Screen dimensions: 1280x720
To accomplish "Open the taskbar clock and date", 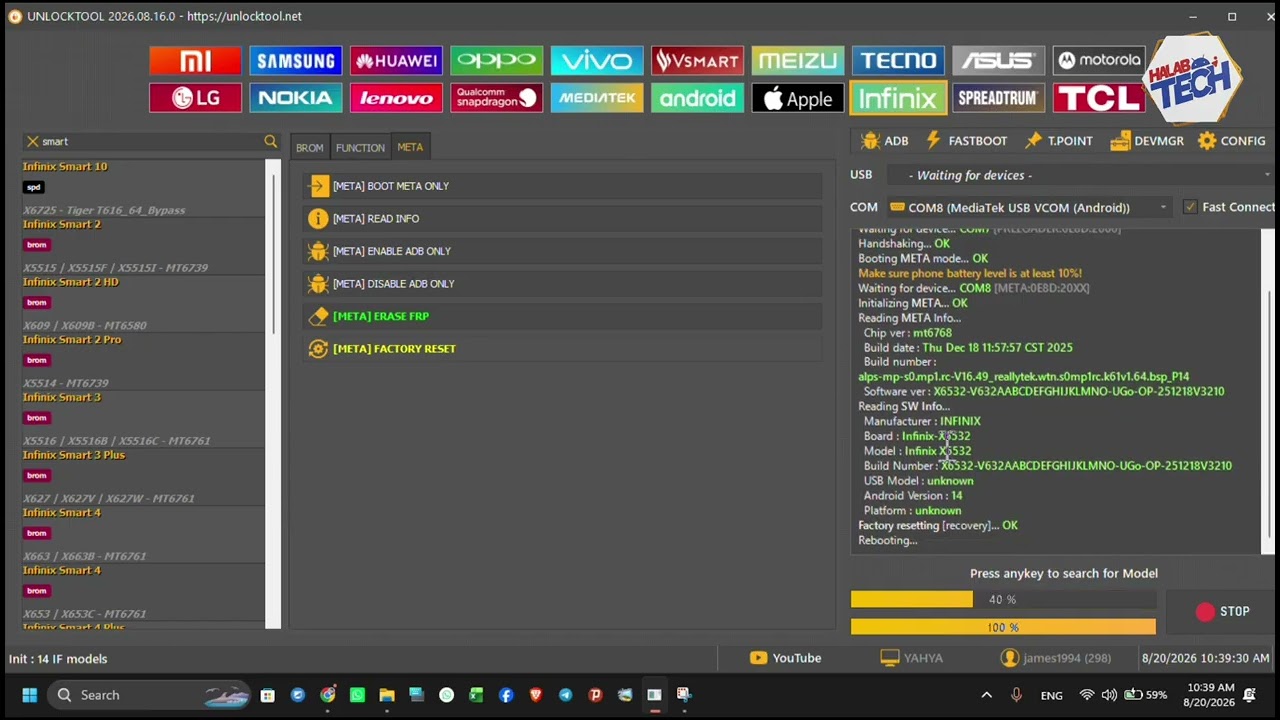I will click(1211, 695).
